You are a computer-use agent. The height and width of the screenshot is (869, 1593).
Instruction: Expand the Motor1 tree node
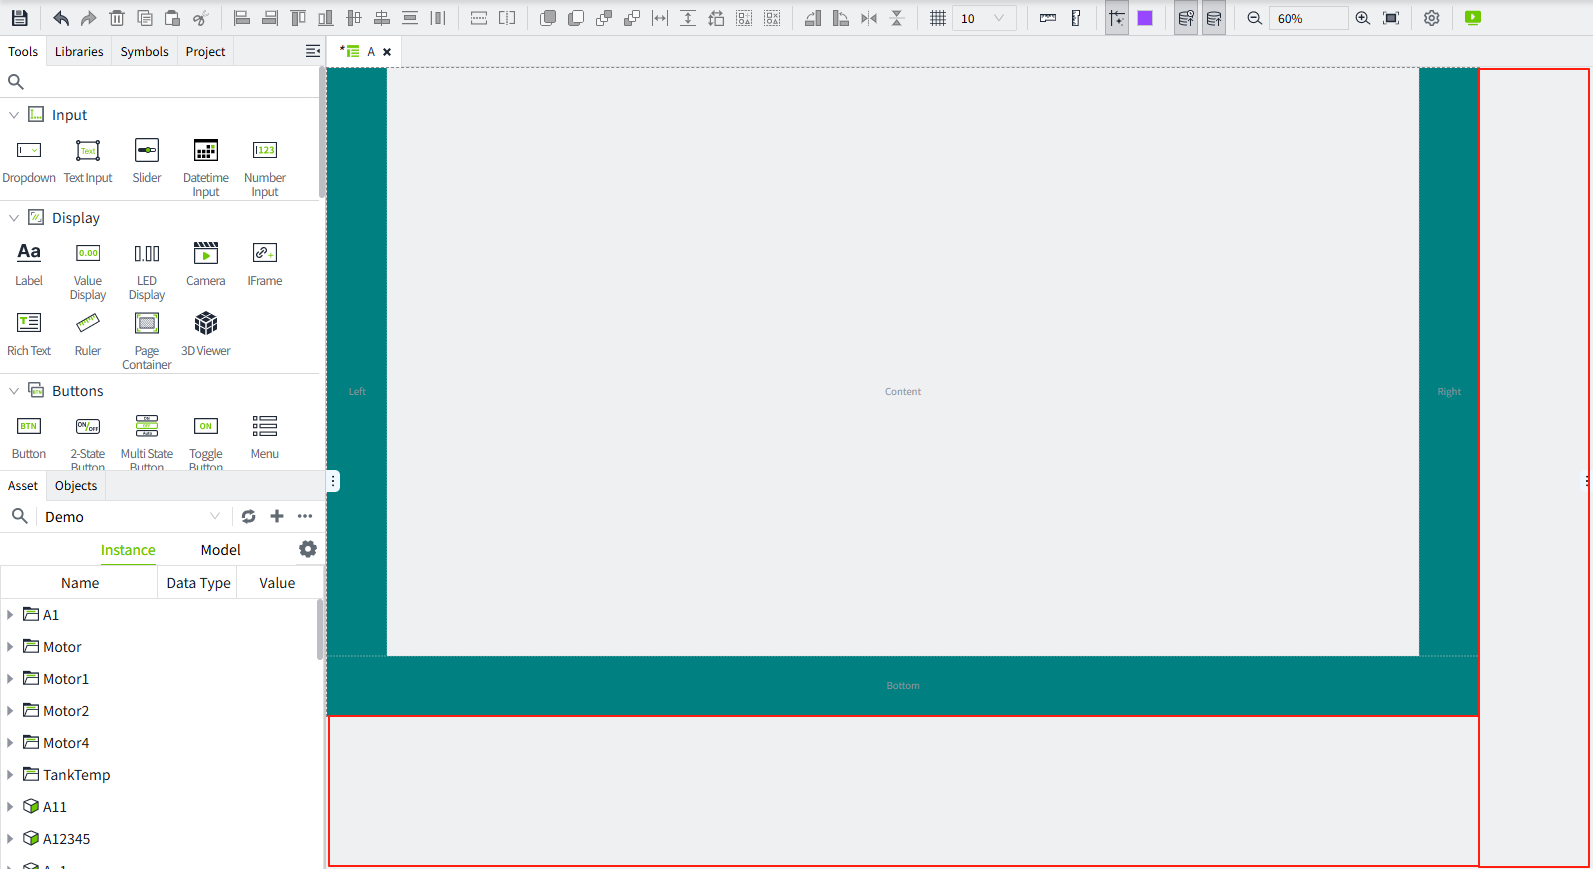click(10, 679)
